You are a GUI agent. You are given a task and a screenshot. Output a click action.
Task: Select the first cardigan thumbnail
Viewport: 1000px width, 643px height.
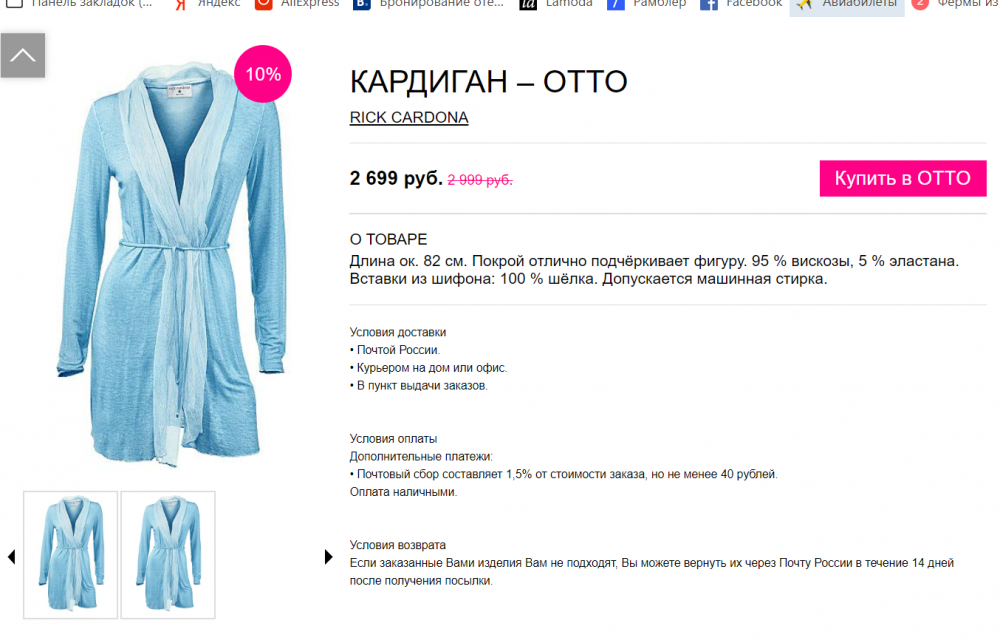tap(71, 555)
